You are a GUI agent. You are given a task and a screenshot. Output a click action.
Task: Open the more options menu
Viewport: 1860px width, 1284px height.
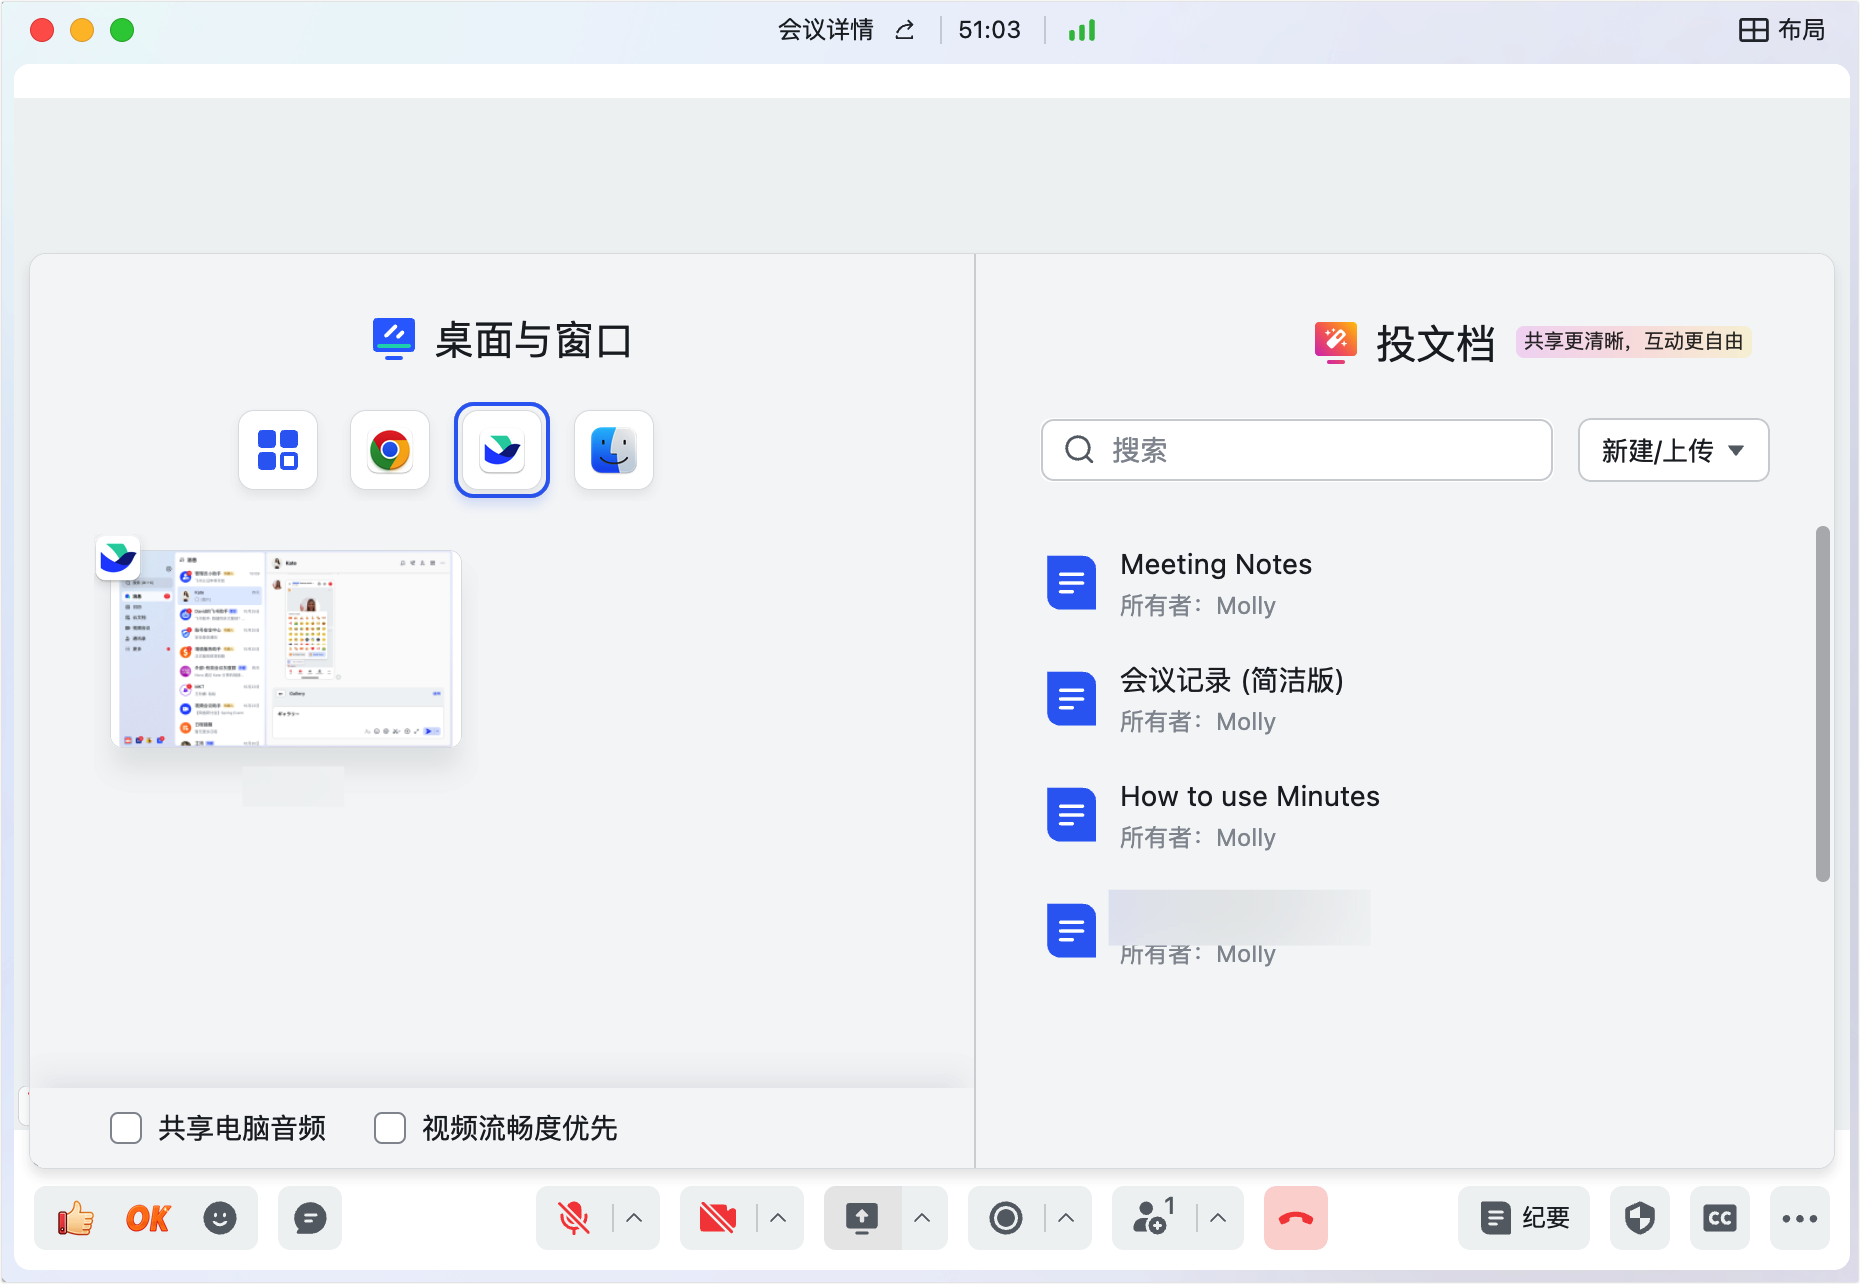(x=1800, y=1218)
